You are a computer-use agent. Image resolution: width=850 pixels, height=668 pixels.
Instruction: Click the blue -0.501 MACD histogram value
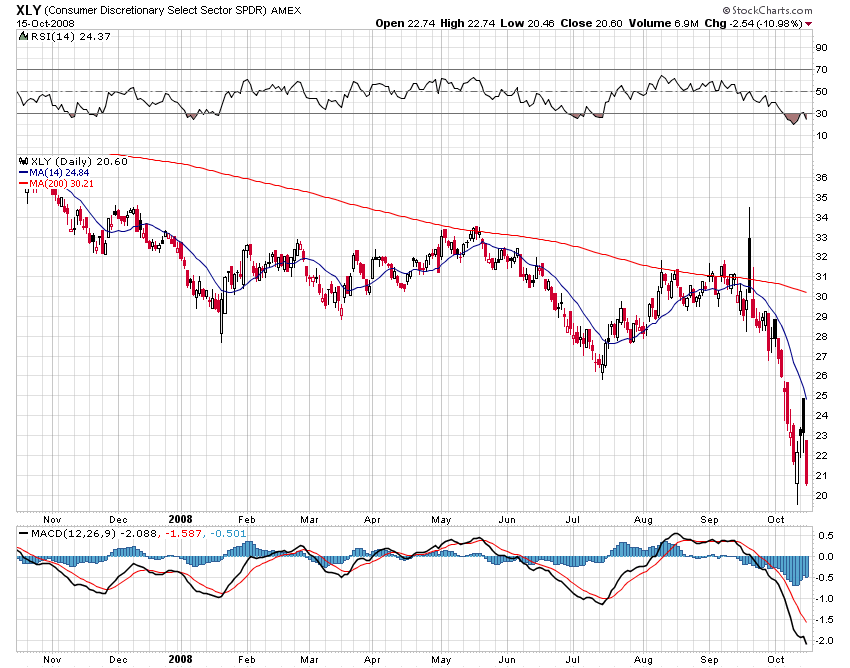point(228,534)
